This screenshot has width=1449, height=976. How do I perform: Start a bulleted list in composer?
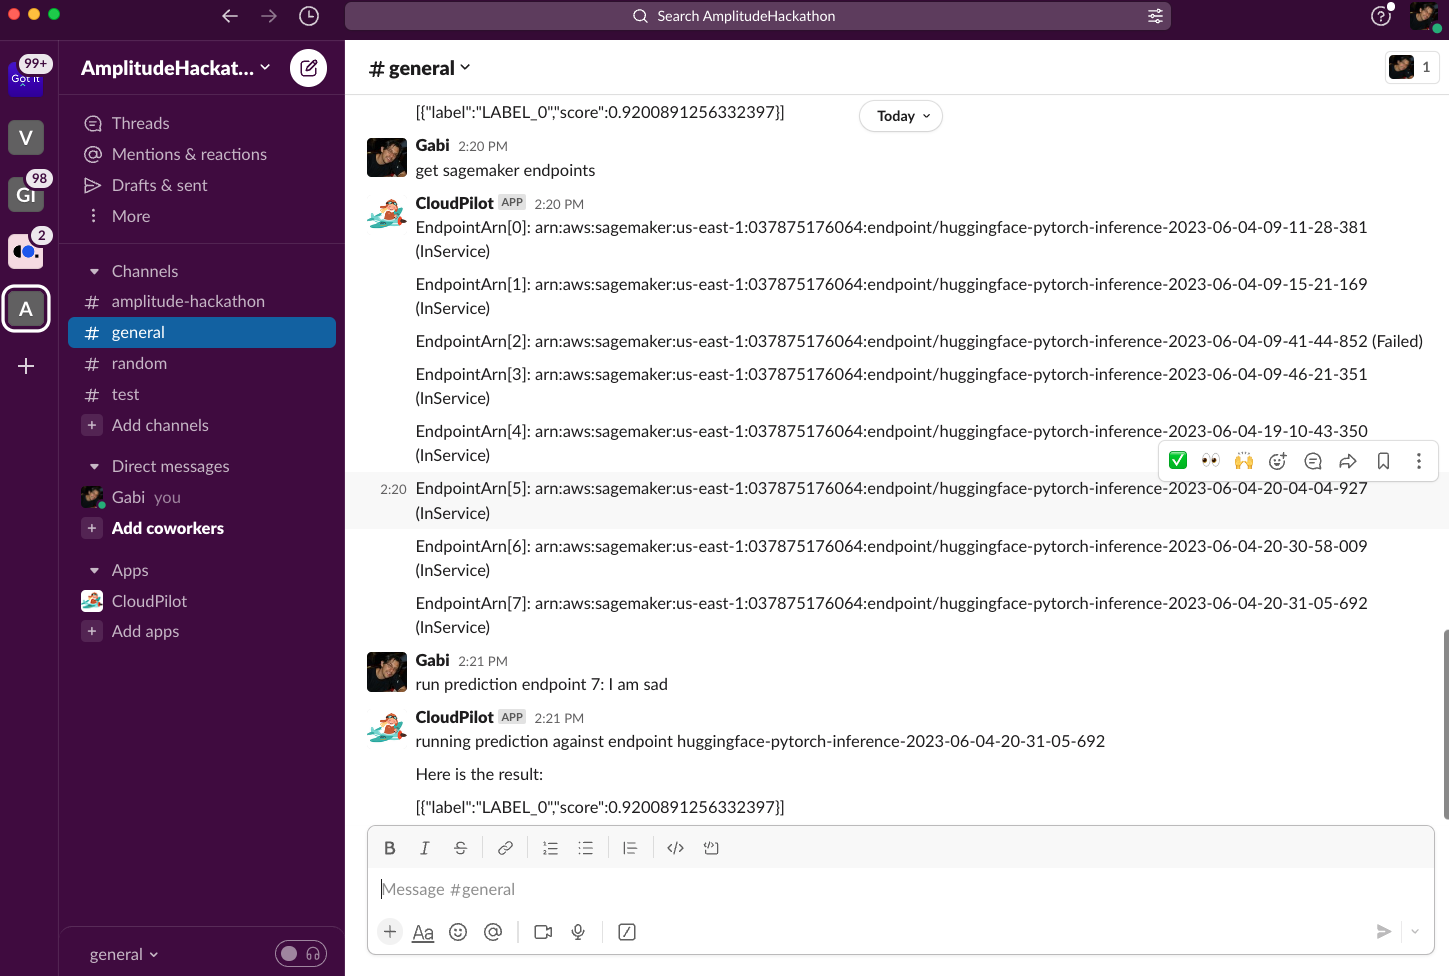tap(586, 848)
